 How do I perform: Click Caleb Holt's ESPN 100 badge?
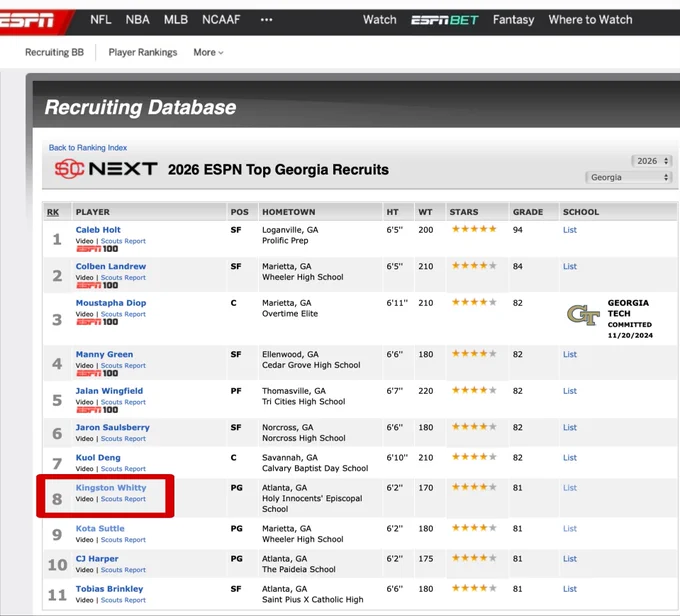97,249
